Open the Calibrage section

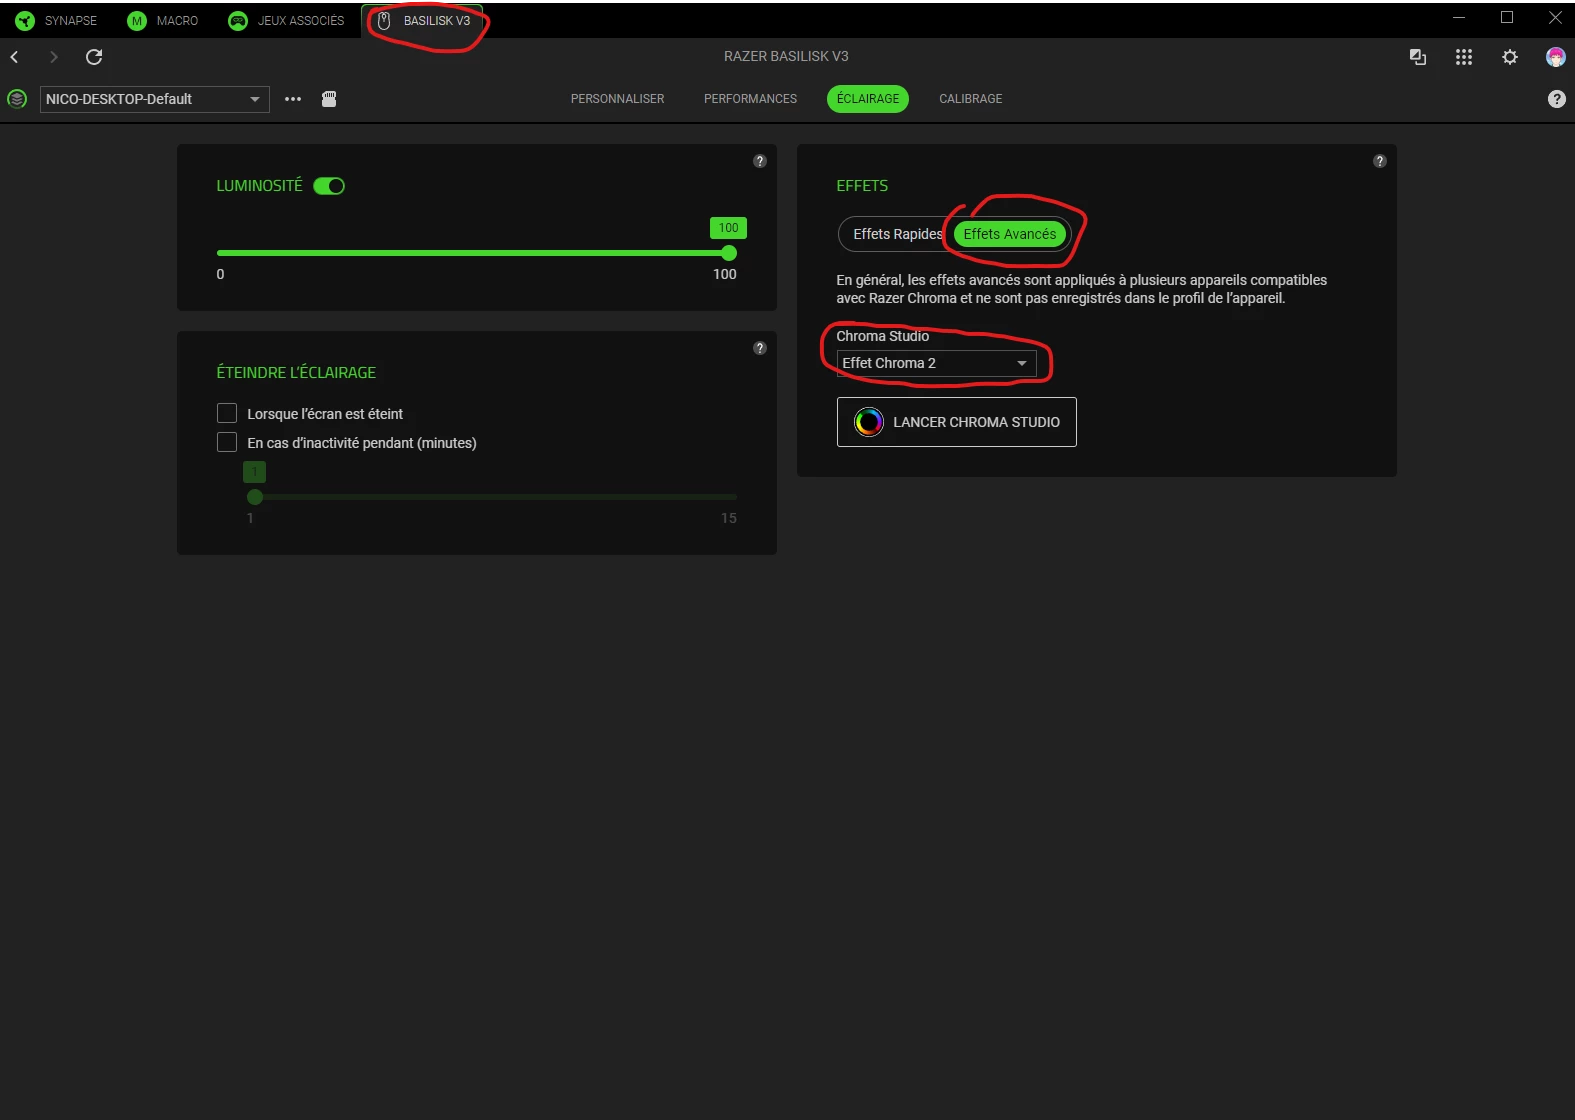pos(970,99)
